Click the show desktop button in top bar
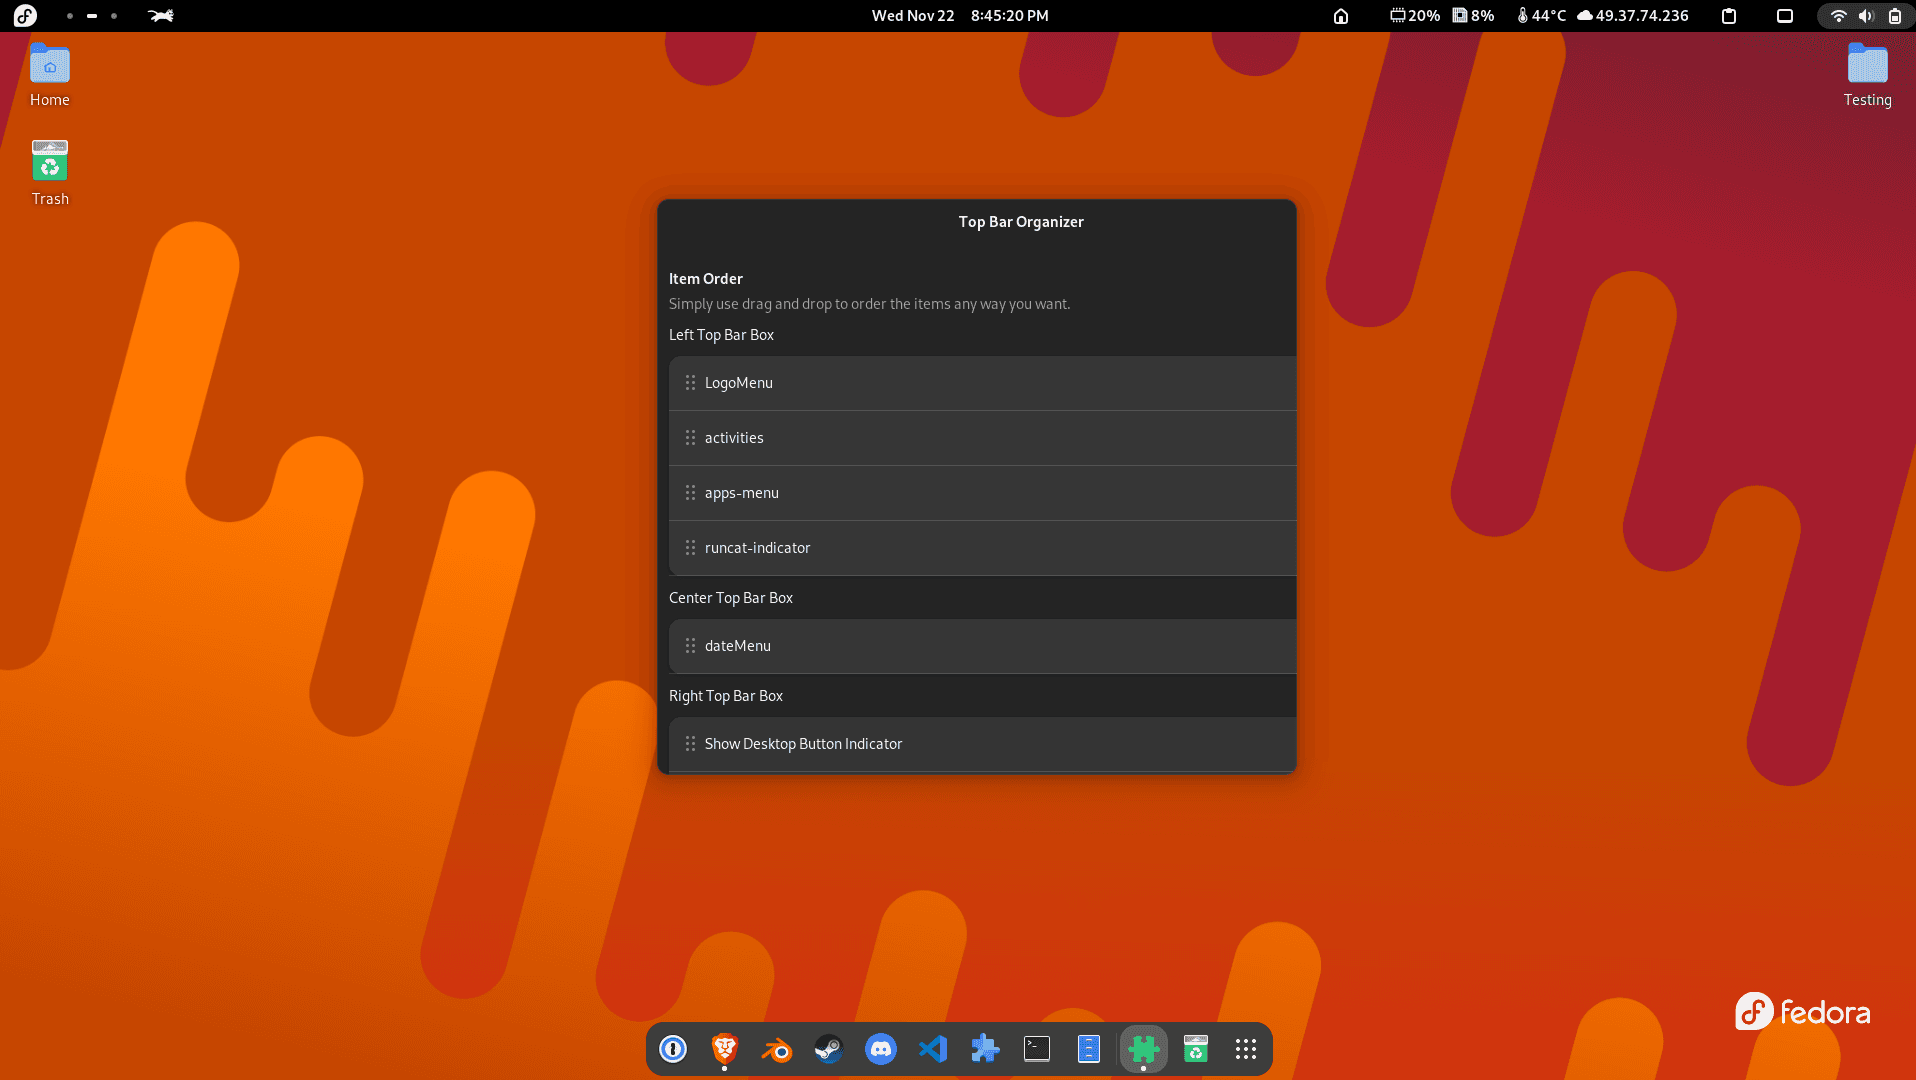The height and width of the screenshot is (1080, 1916). (1785, 16)
